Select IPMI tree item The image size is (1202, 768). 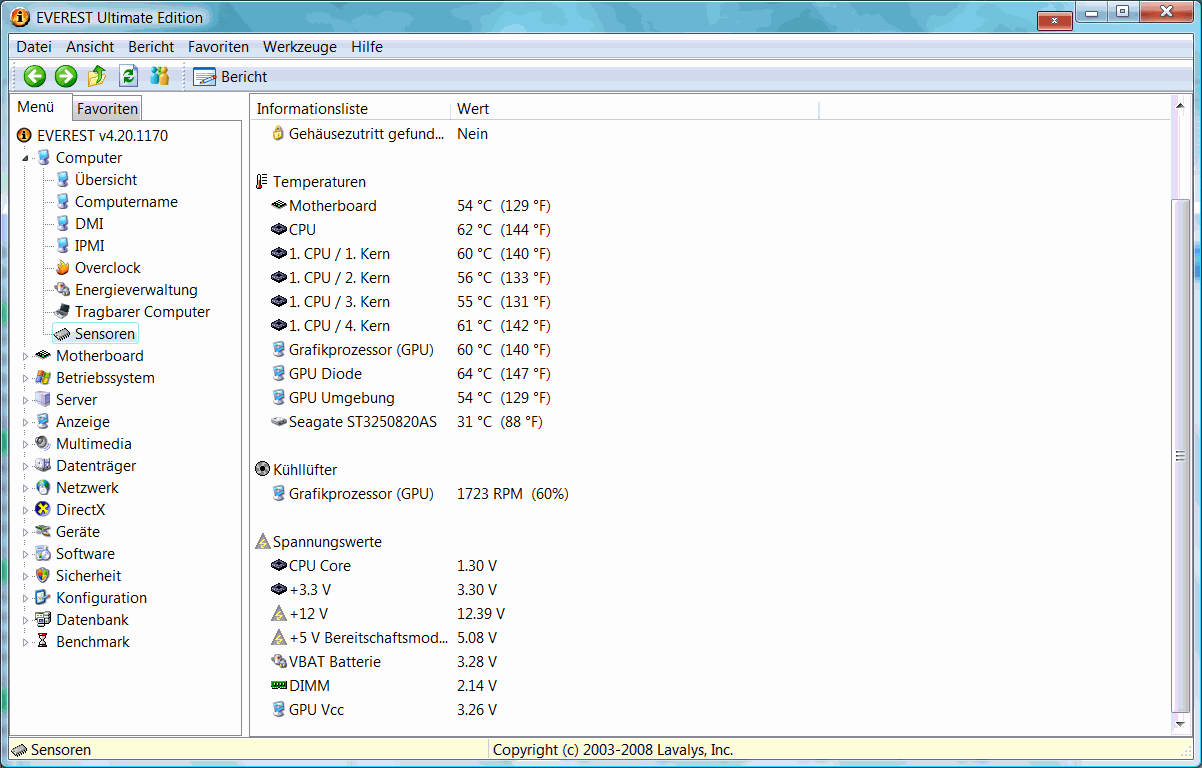(x=89, y=246)
